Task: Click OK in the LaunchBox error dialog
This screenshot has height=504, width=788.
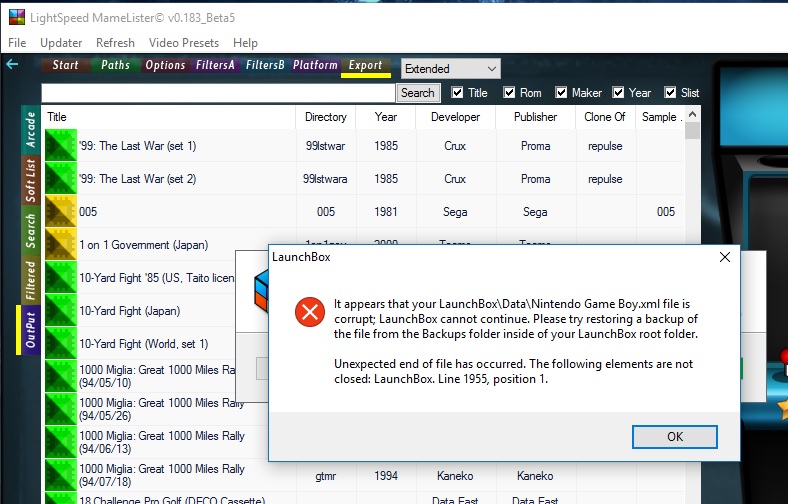Action: click(x=674, y=437)
